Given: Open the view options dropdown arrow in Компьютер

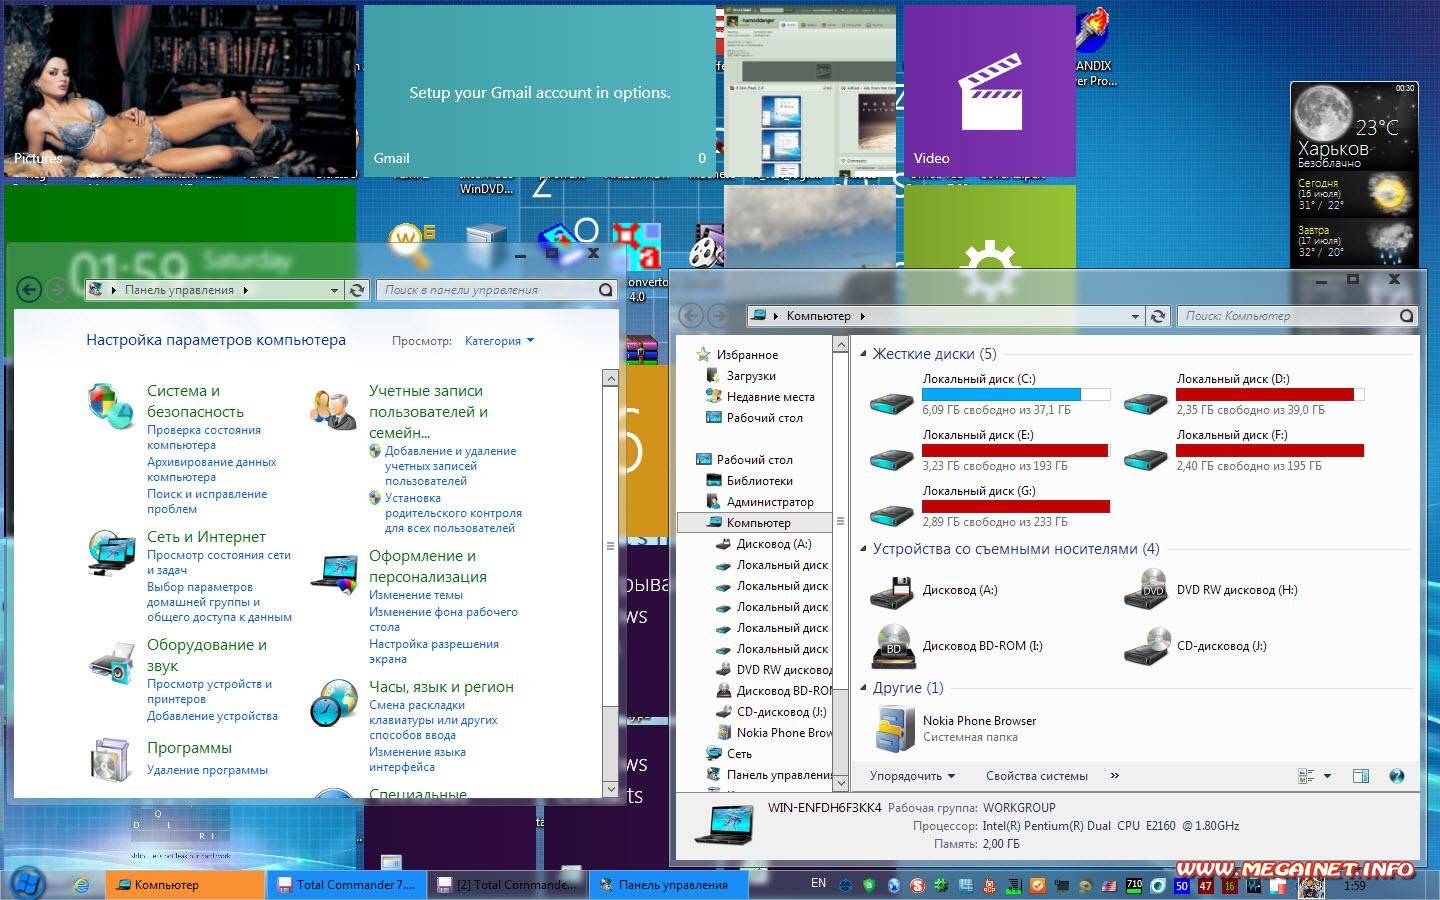Looking at the screenshot, I should (1328, 776).
